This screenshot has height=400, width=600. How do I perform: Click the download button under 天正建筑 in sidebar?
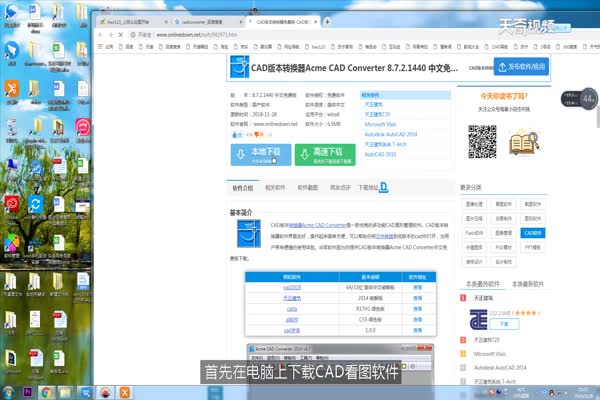(504, 324)
